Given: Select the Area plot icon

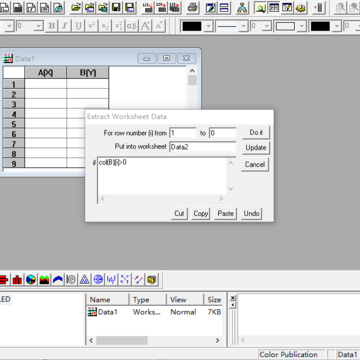Looking at the screenshot, I should click(x=44, y=279).
